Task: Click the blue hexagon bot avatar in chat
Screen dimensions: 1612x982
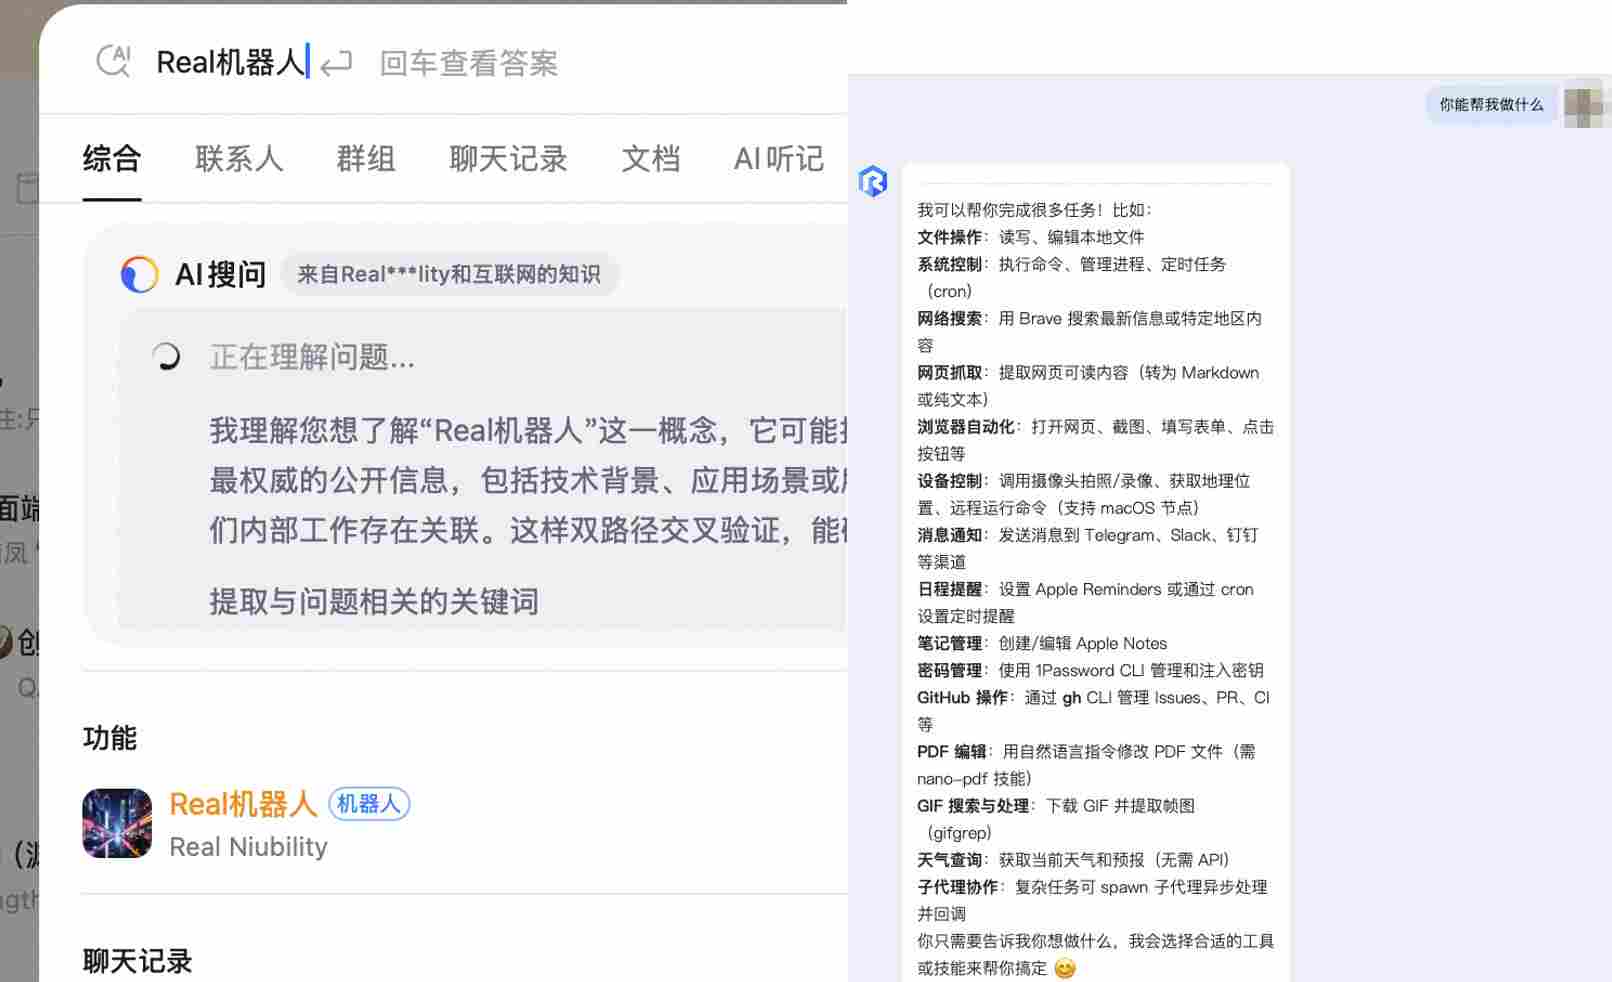Action: [x=874, y=181]
